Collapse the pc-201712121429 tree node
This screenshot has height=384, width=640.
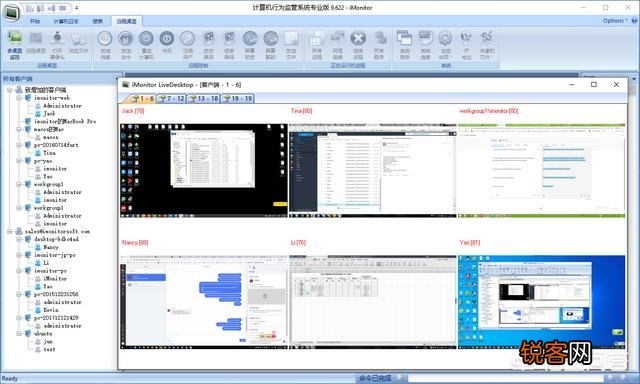[x=19, y=318]
